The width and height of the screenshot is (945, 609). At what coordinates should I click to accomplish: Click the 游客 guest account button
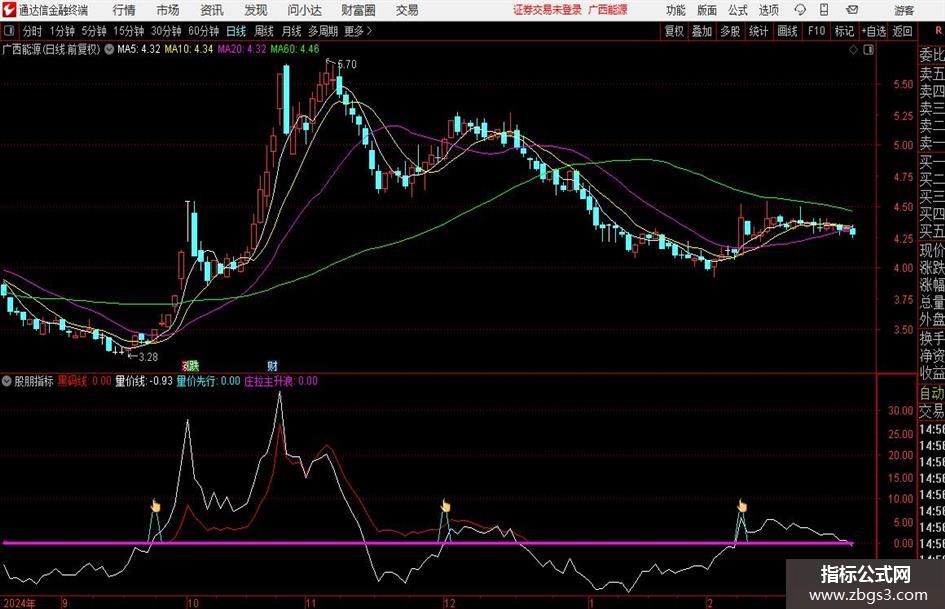pos(903,10)
